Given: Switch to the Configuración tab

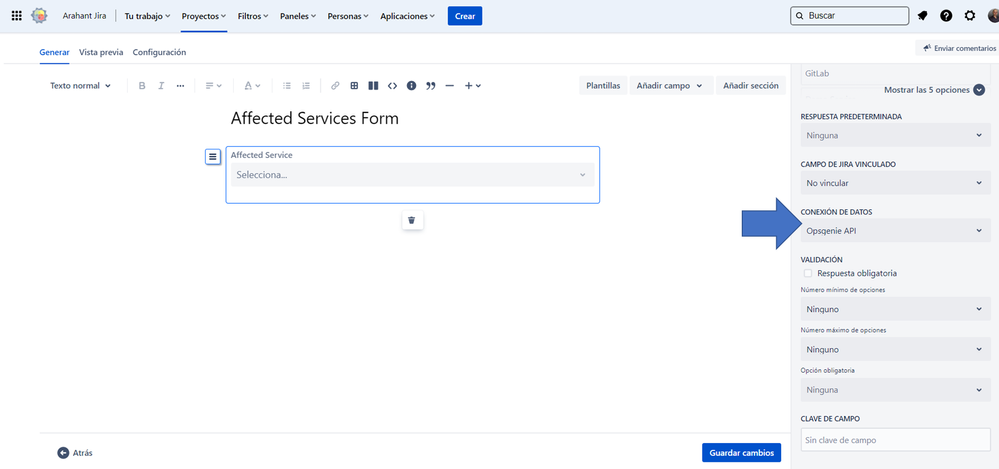Looking at the screenshot, I should [159, 52].
